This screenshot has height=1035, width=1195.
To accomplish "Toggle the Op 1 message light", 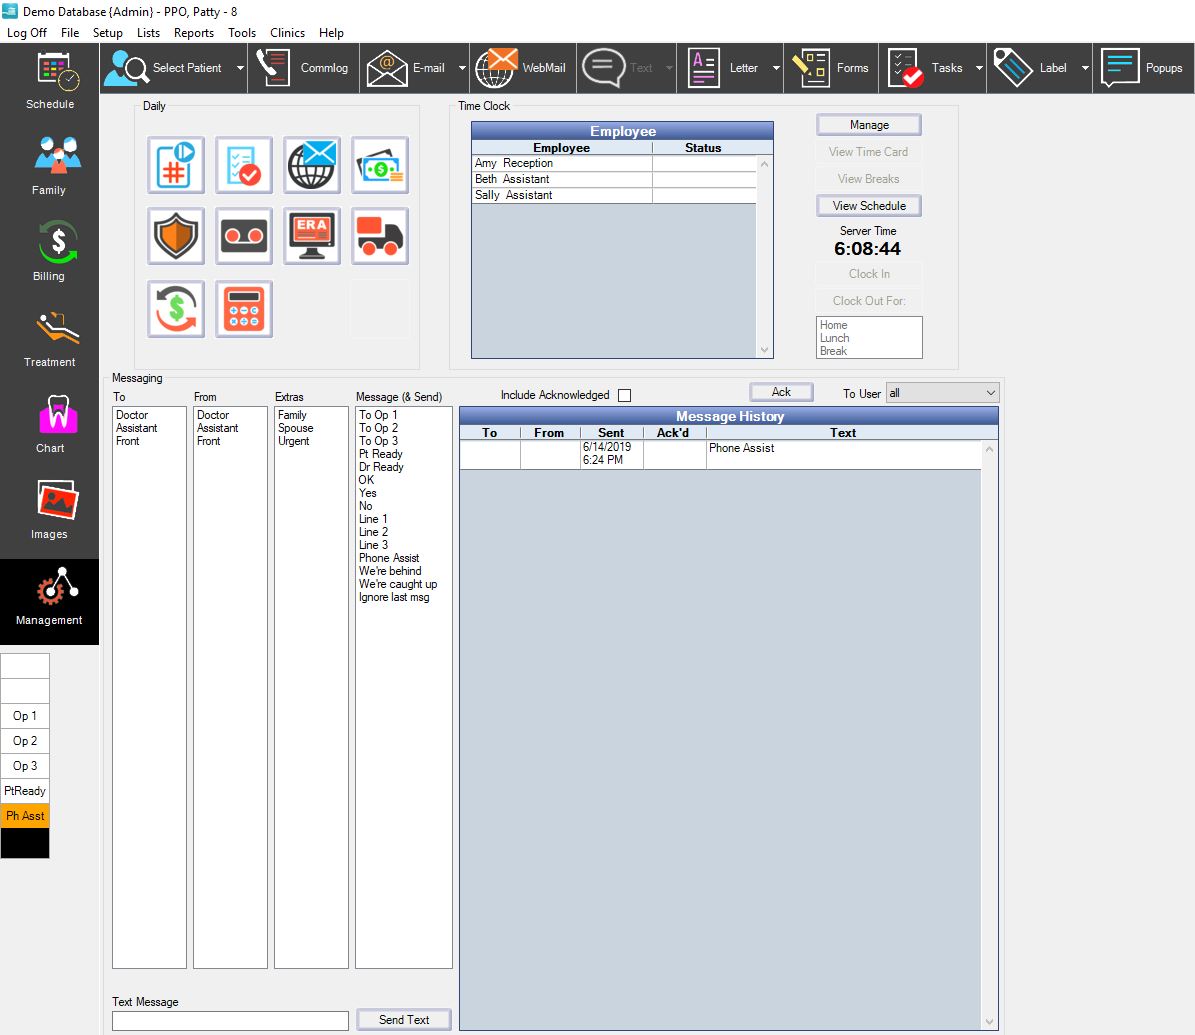I will pos(25,716).
